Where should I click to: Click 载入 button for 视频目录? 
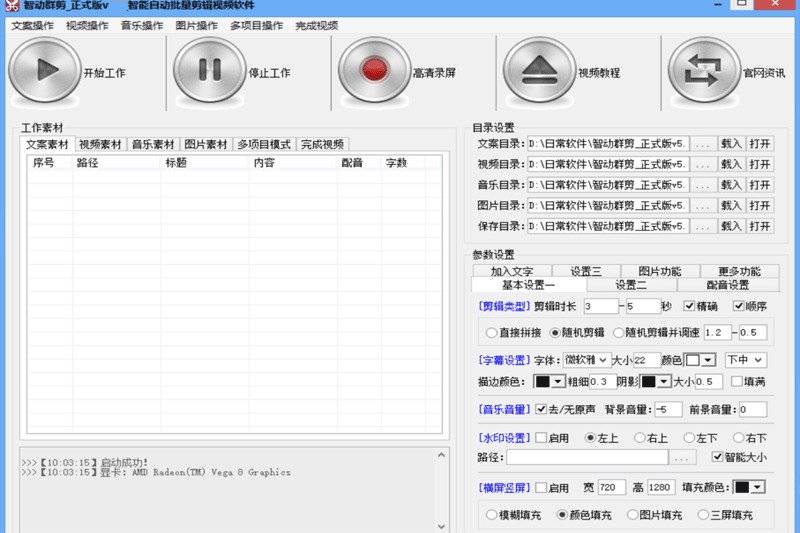tap(732, 164)
